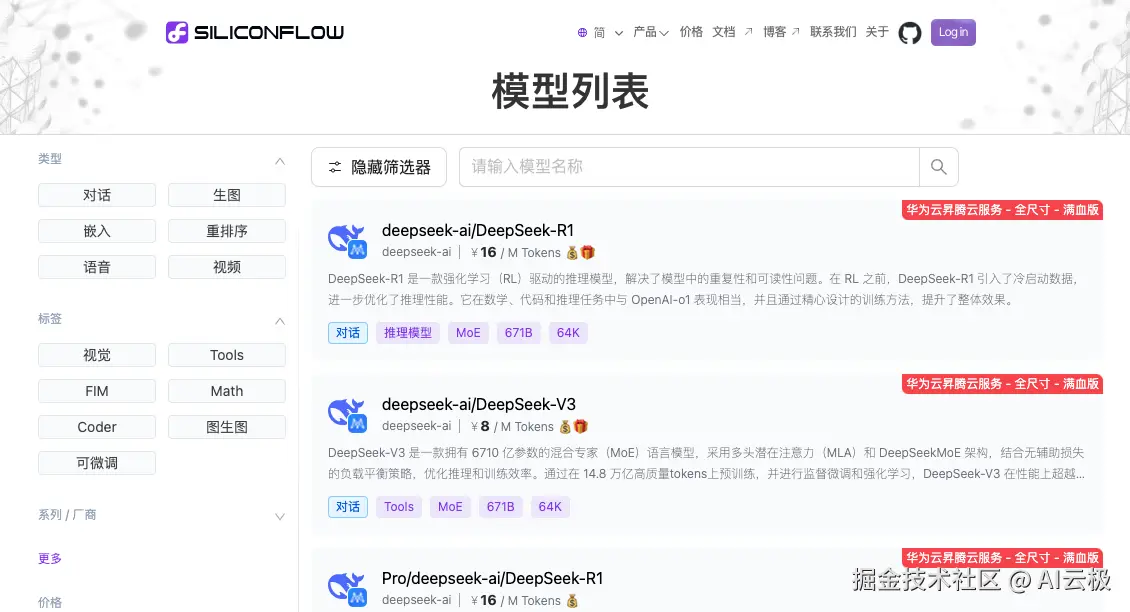The width and height of the screenshot is (1130, 612).
Task: Click gift icon on DeepSeek-V3 row
Action: [581, 427]
